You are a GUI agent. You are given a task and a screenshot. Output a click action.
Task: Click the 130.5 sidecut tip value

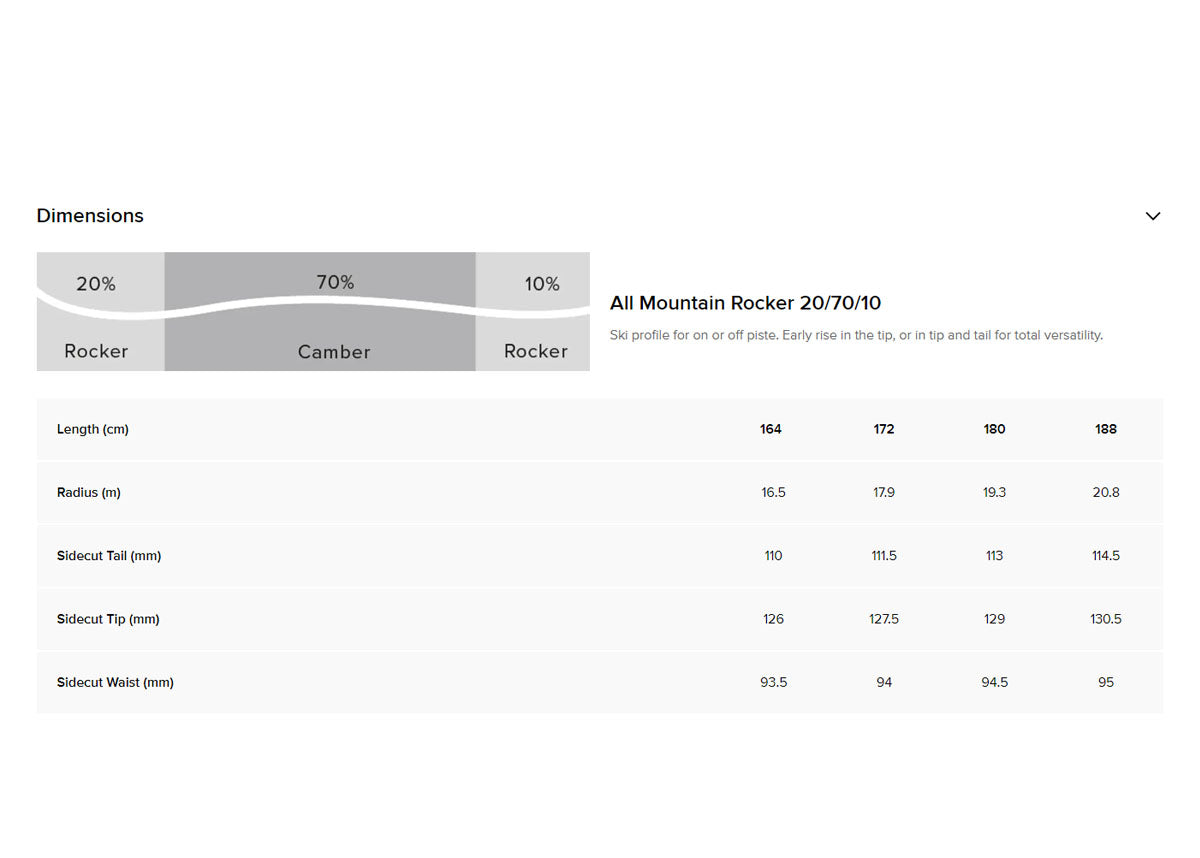1106,619
